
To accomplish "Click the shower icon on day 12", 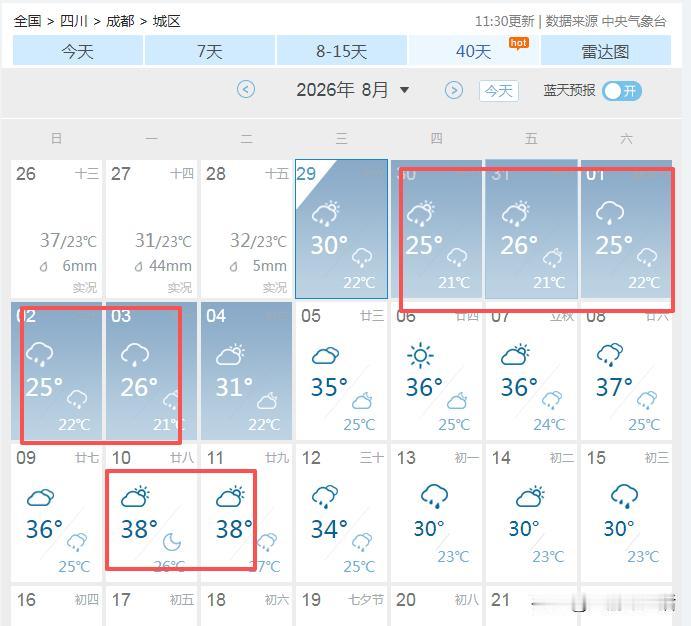I will point(325,497).
